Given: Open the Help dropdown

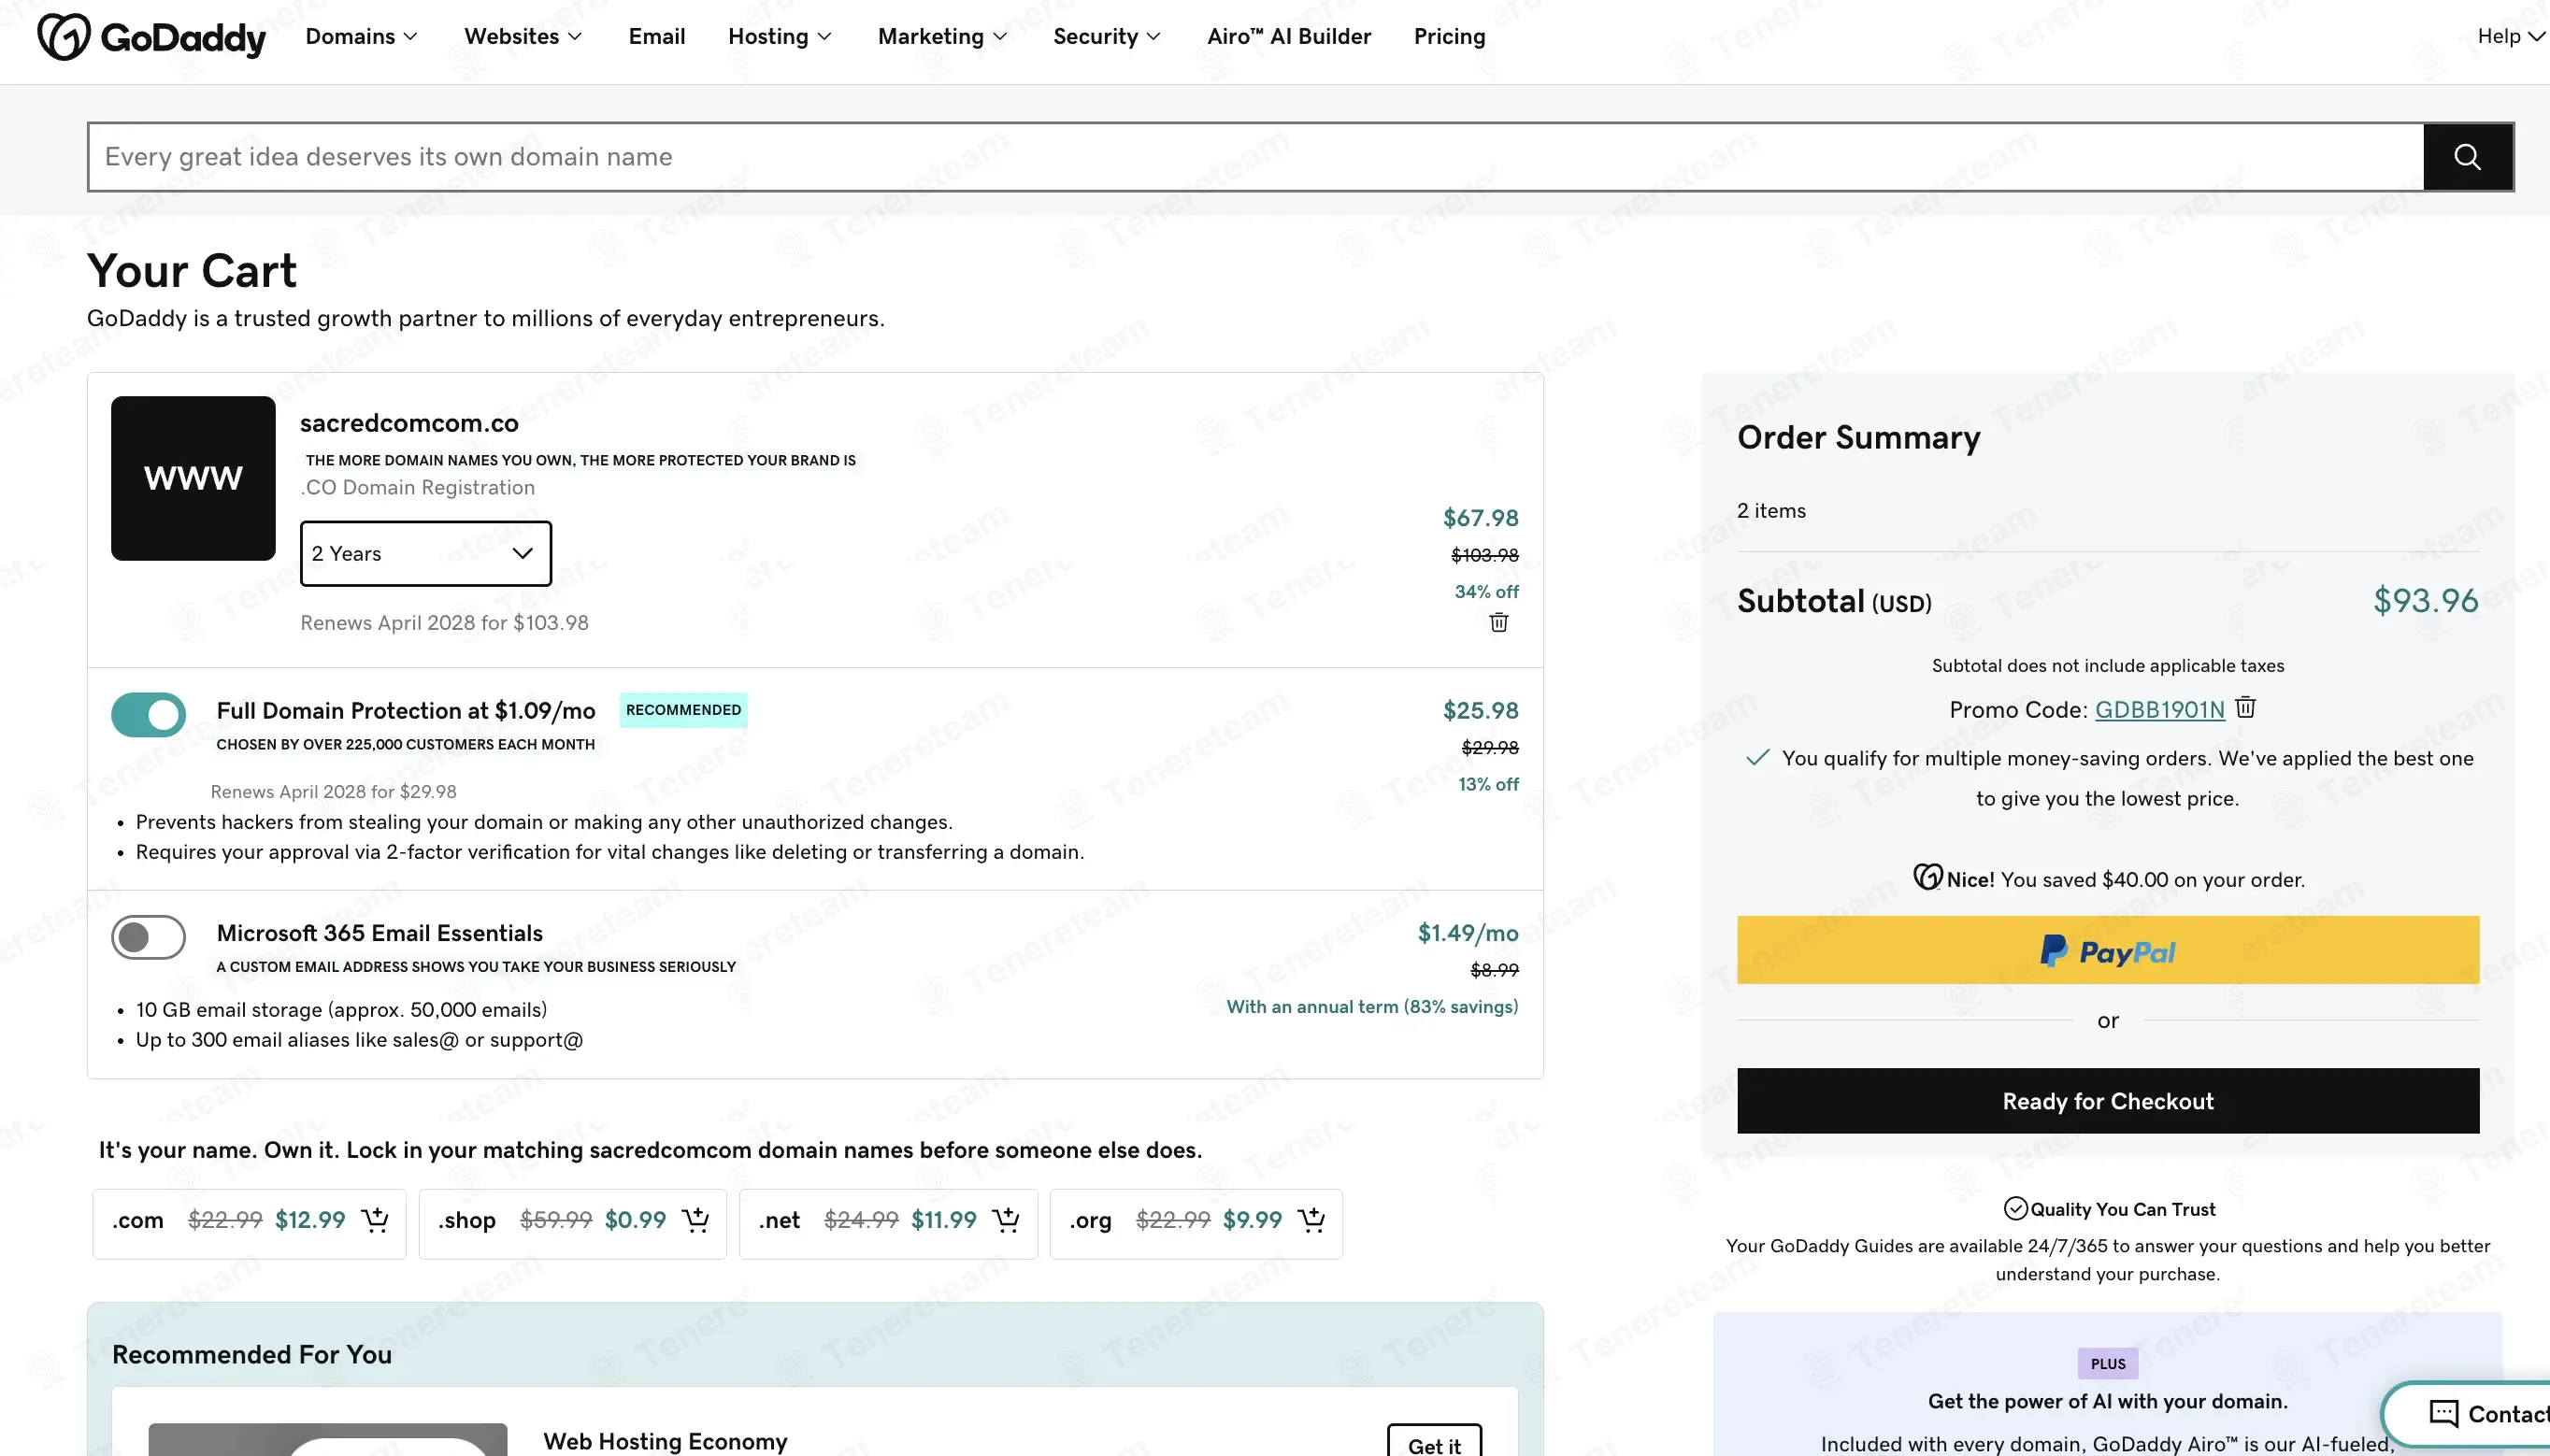Looking at the screenshot, I should tap(2512, 37).
